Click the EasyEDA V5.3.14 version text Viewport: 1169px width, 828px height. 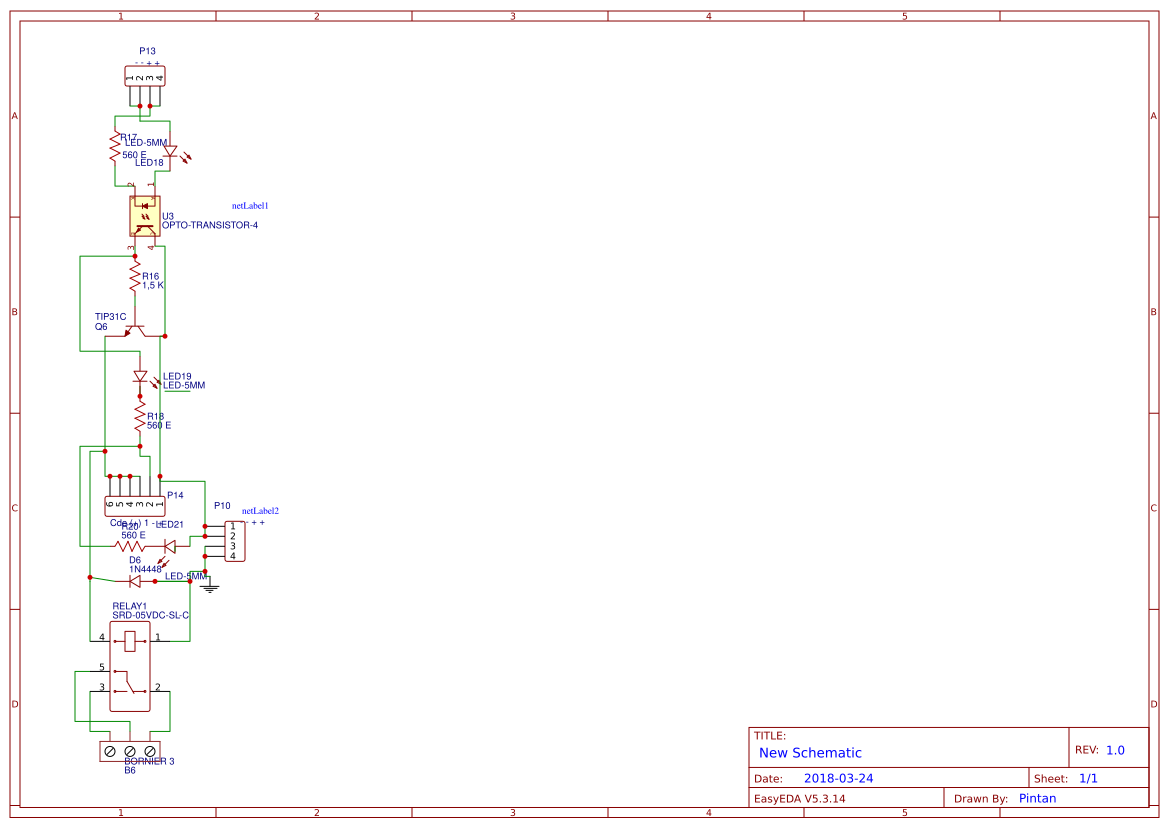pos(800,799)
